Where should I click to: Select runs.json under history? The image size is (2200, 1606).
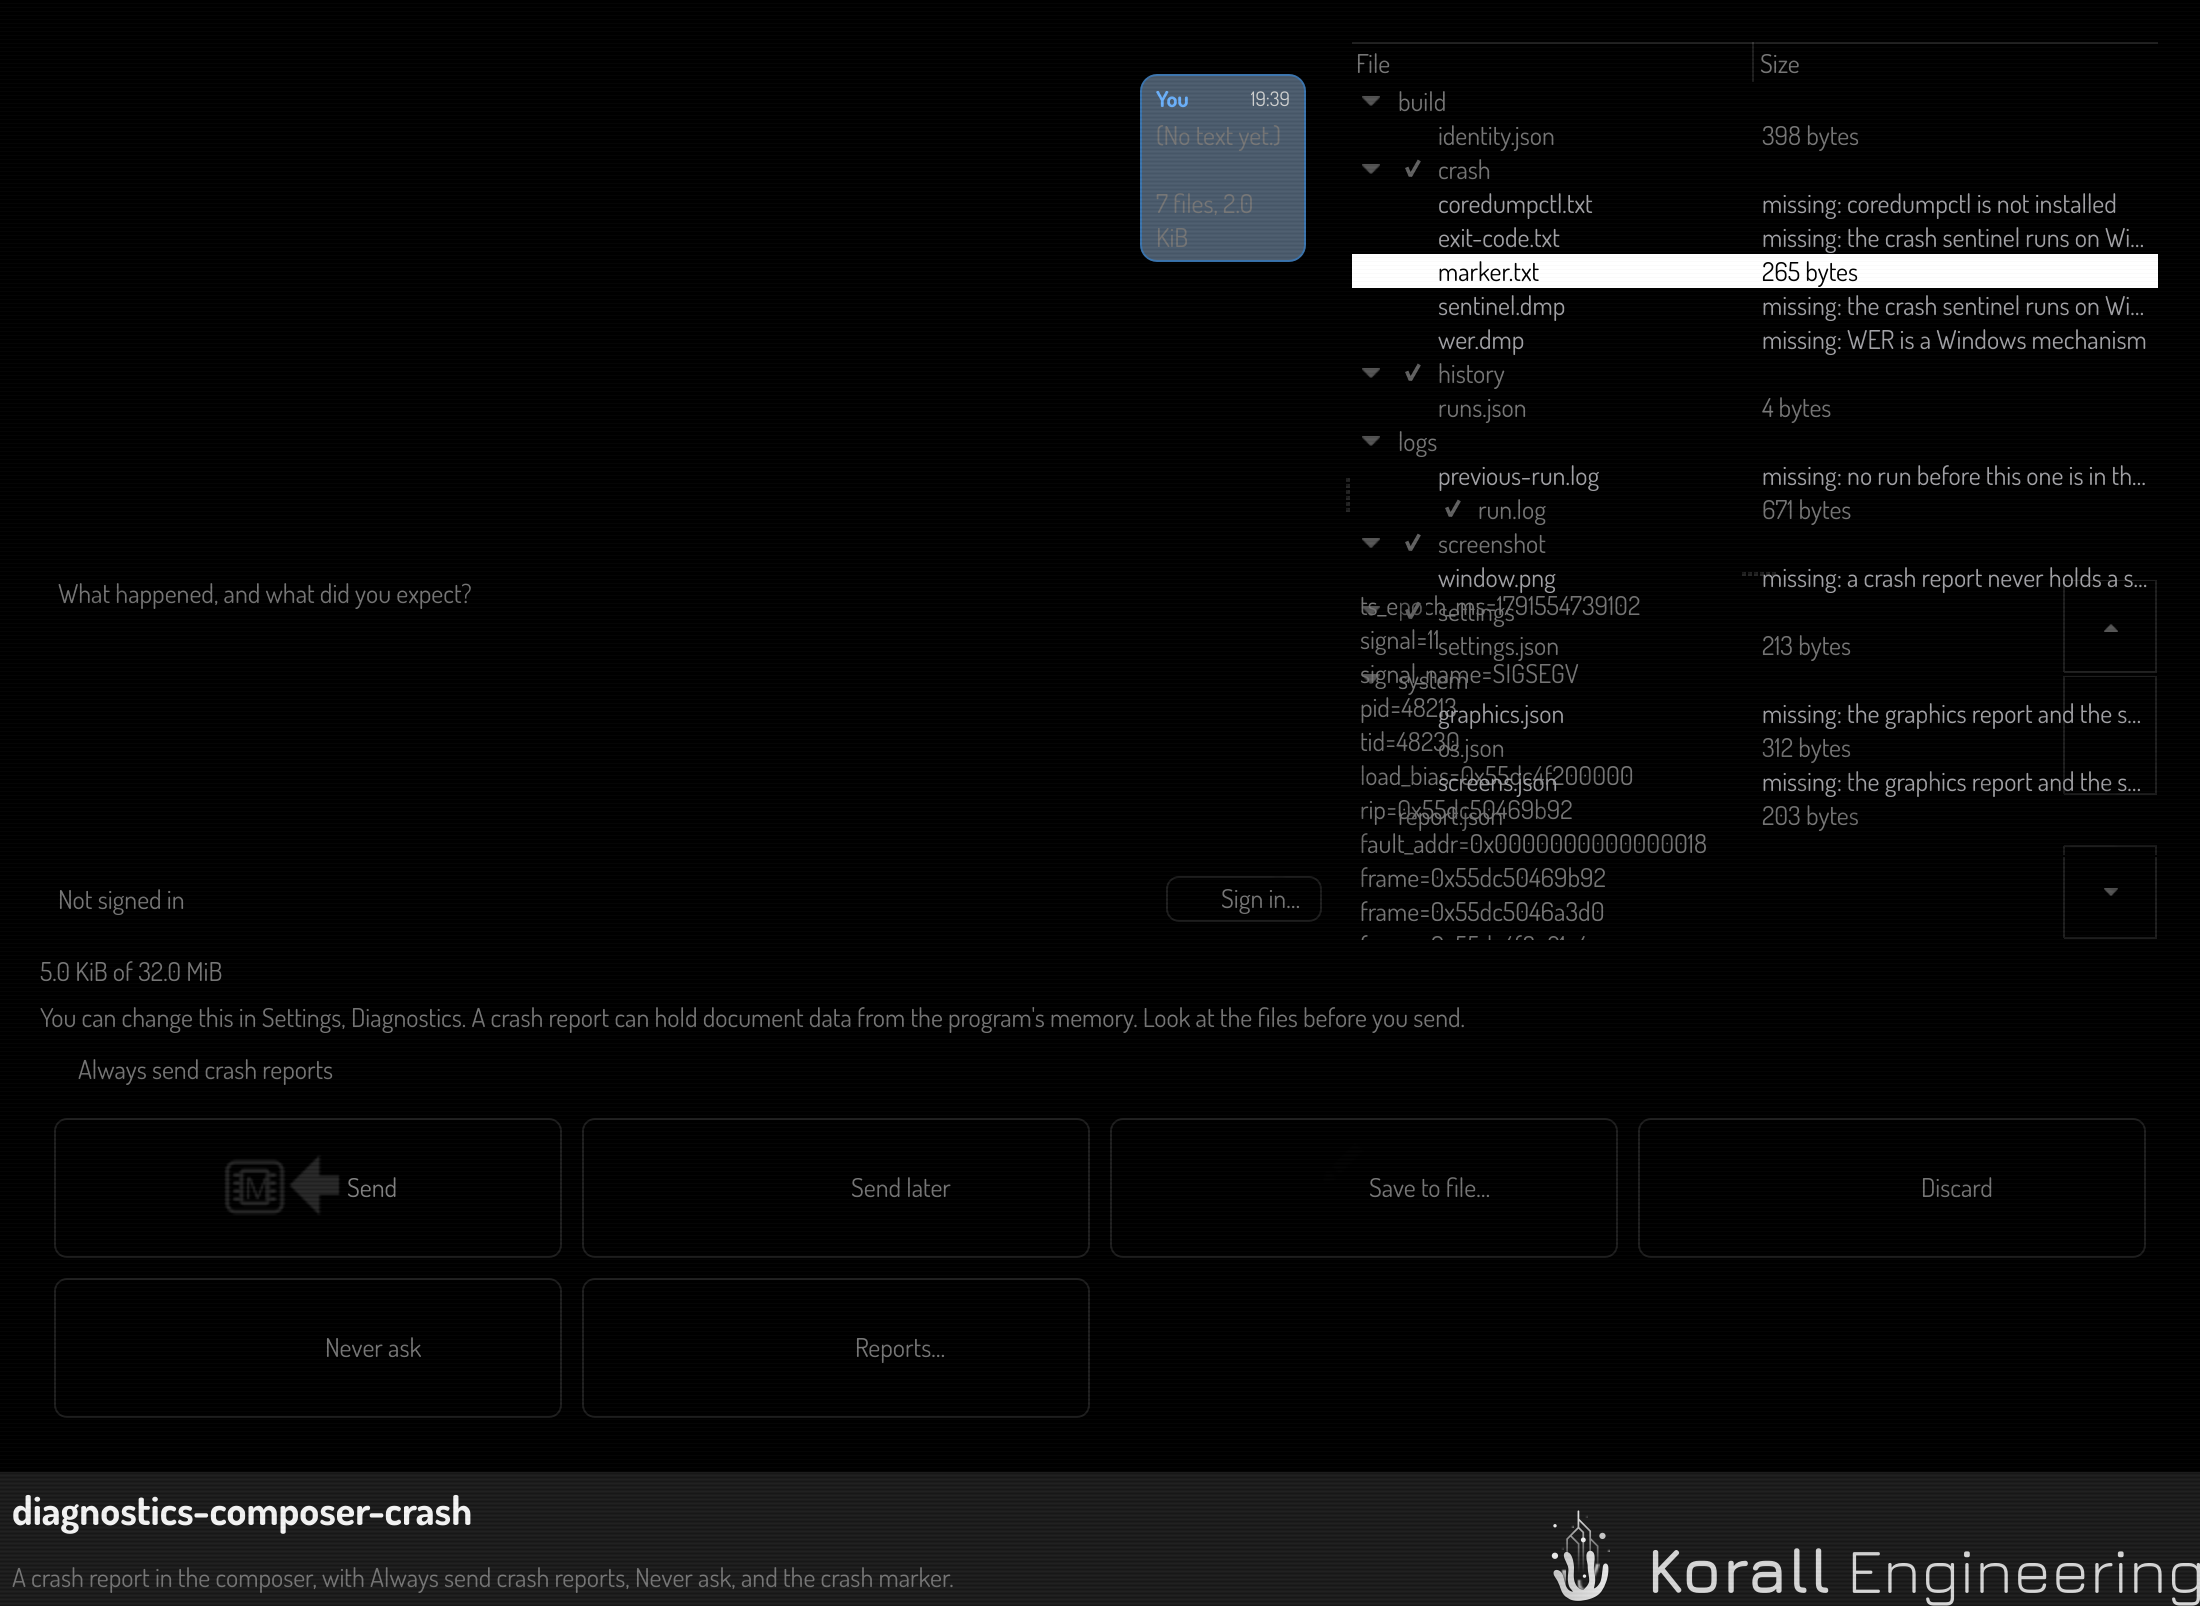point(1755,408)
